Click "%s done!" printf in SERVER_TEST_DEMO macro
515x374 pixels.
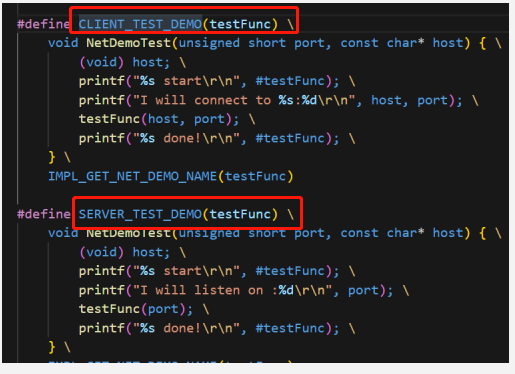coord(209,328)
